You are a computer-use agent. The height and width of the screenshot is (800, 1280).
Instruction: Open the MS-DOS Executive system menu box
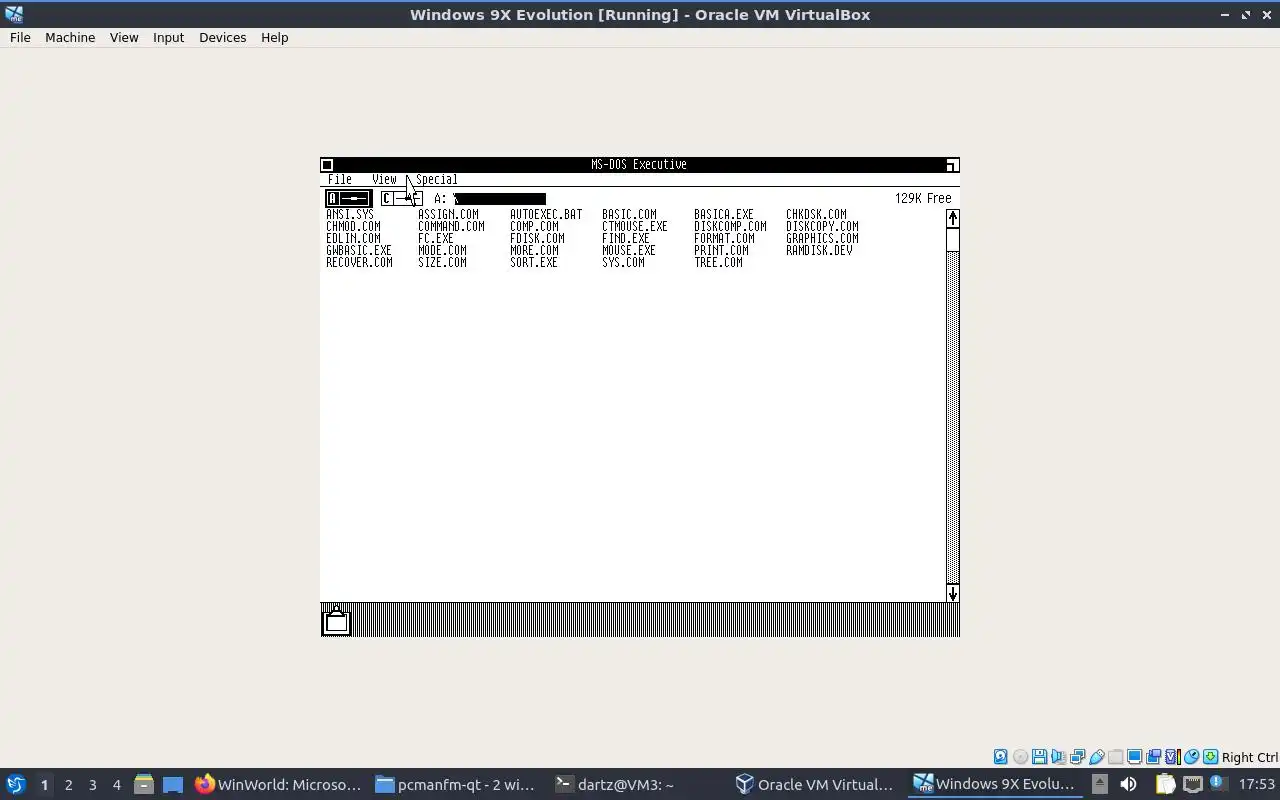point(327,165)
